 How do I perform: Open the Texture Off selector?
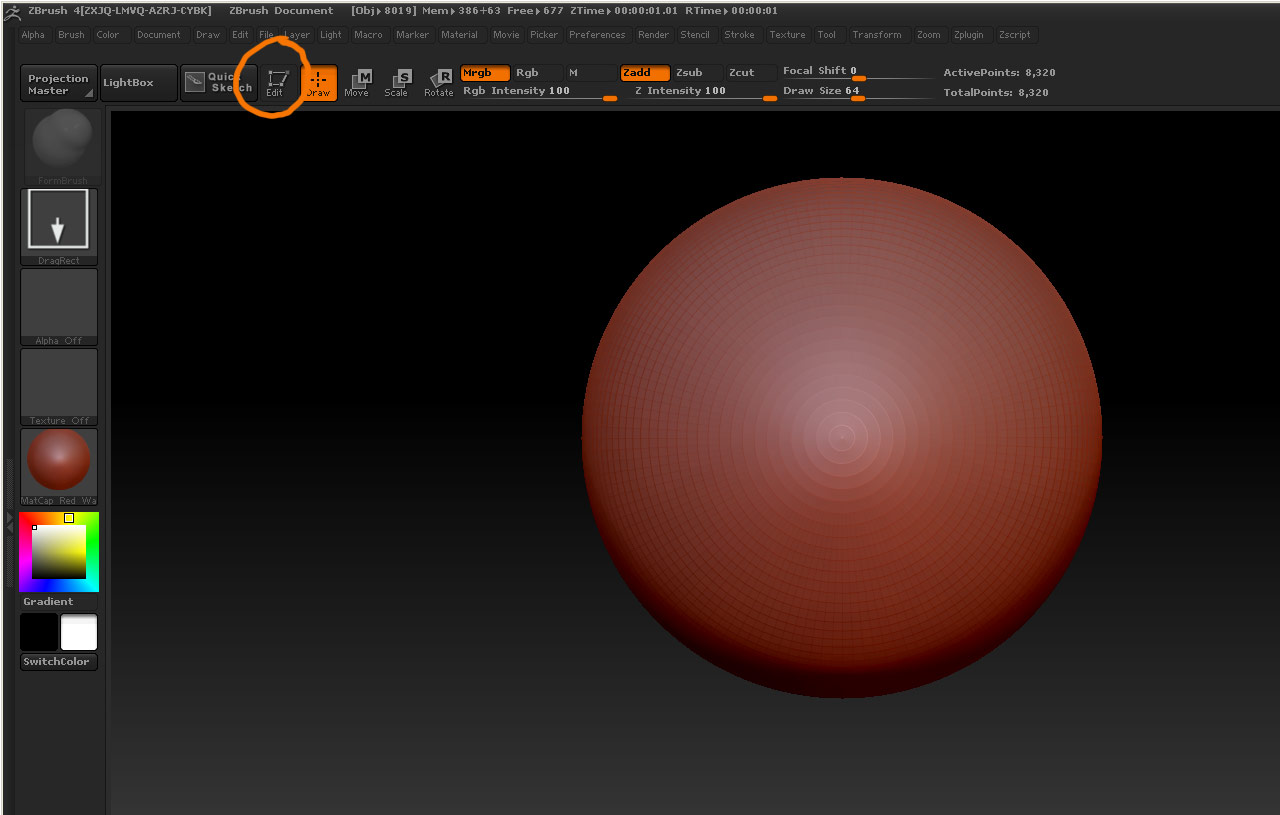(58, 385)
